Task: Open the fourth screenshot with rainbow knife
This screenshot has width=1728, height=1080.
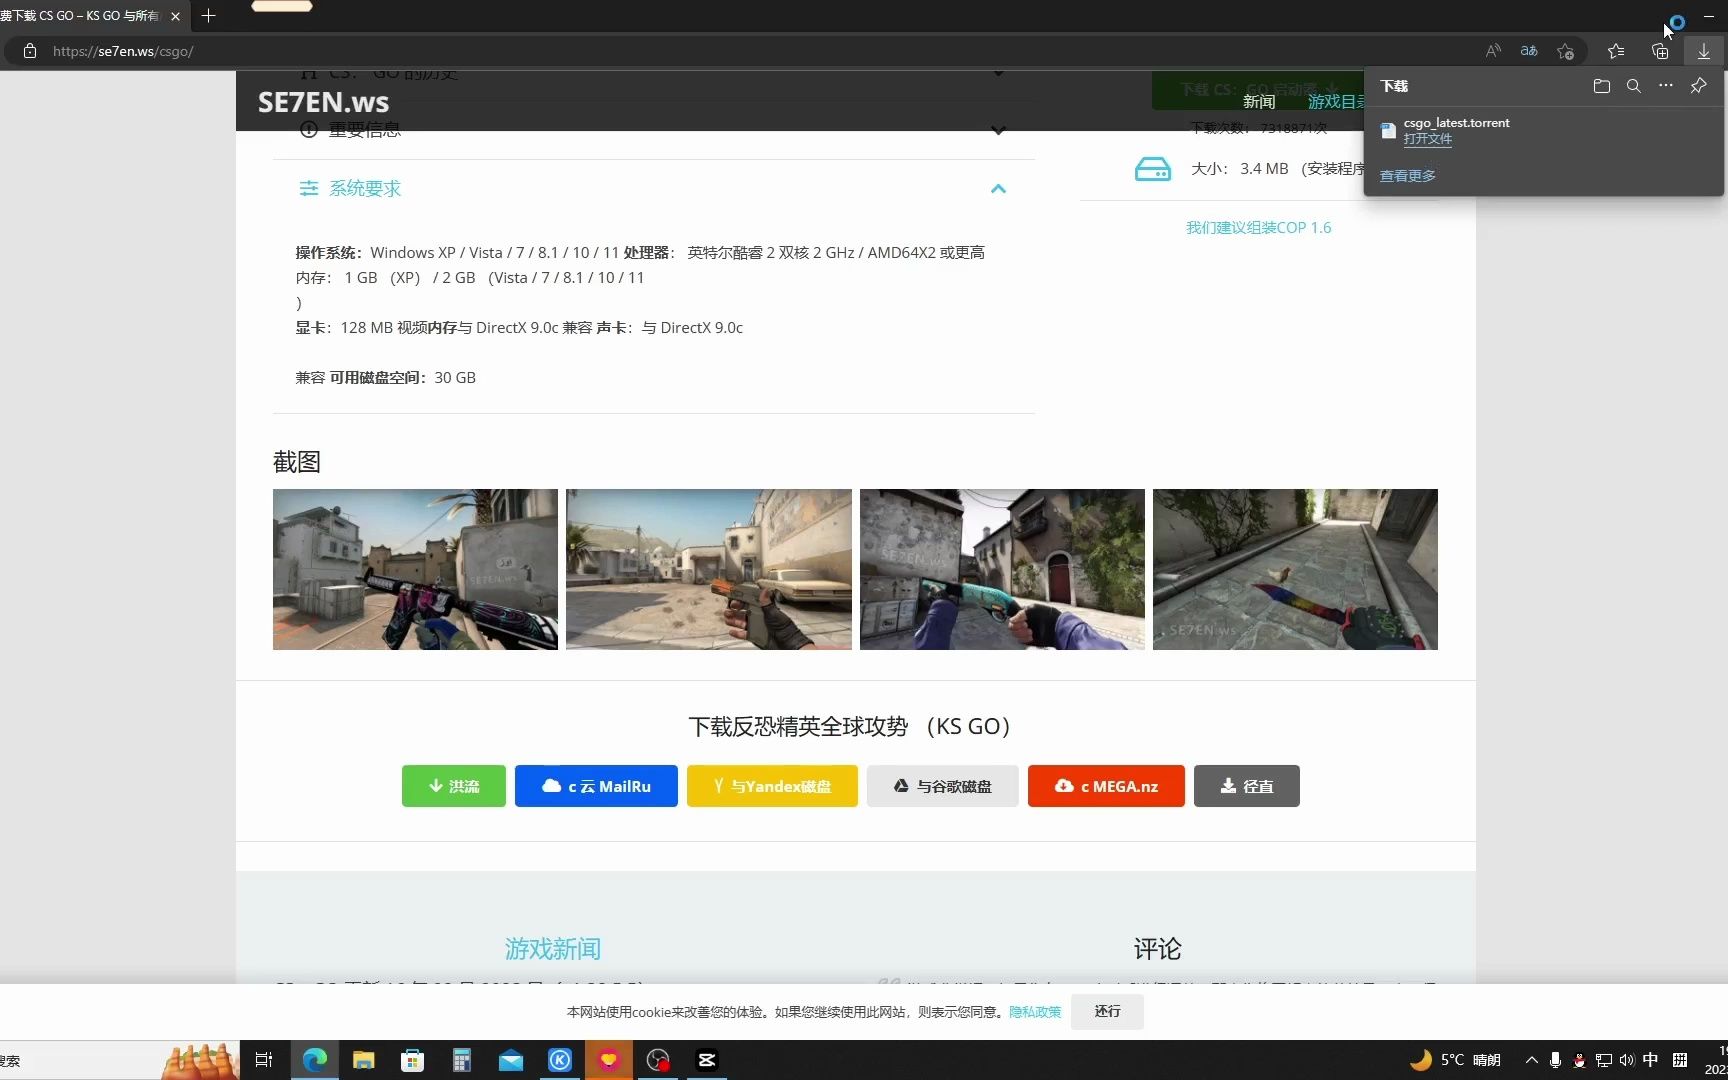Action: coord(1295,569)
